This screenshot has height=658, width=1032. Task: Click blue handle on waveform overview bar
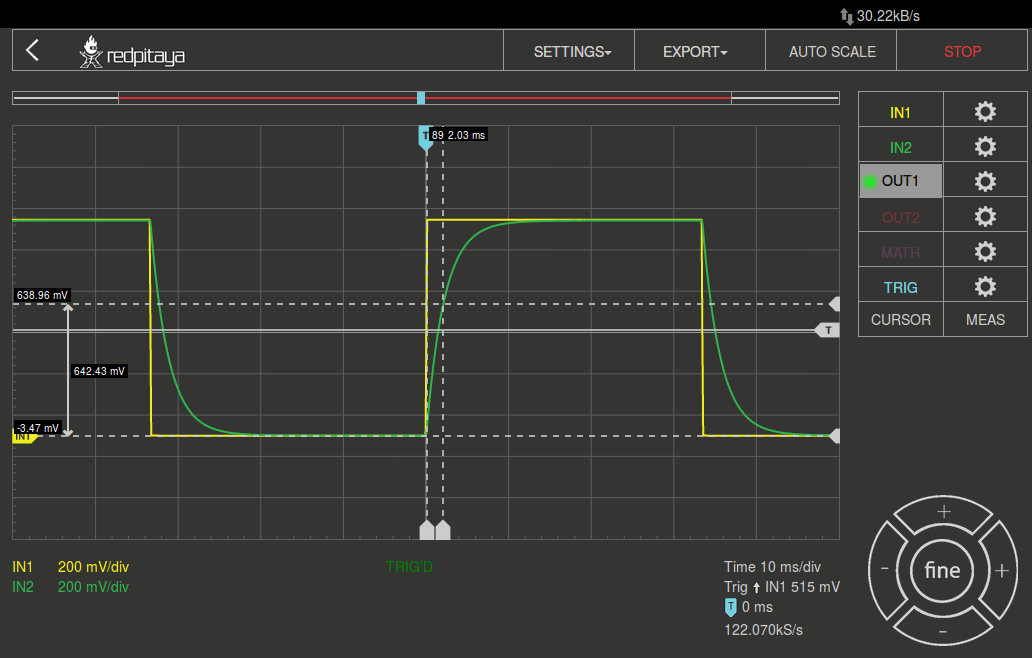(421, 98)
